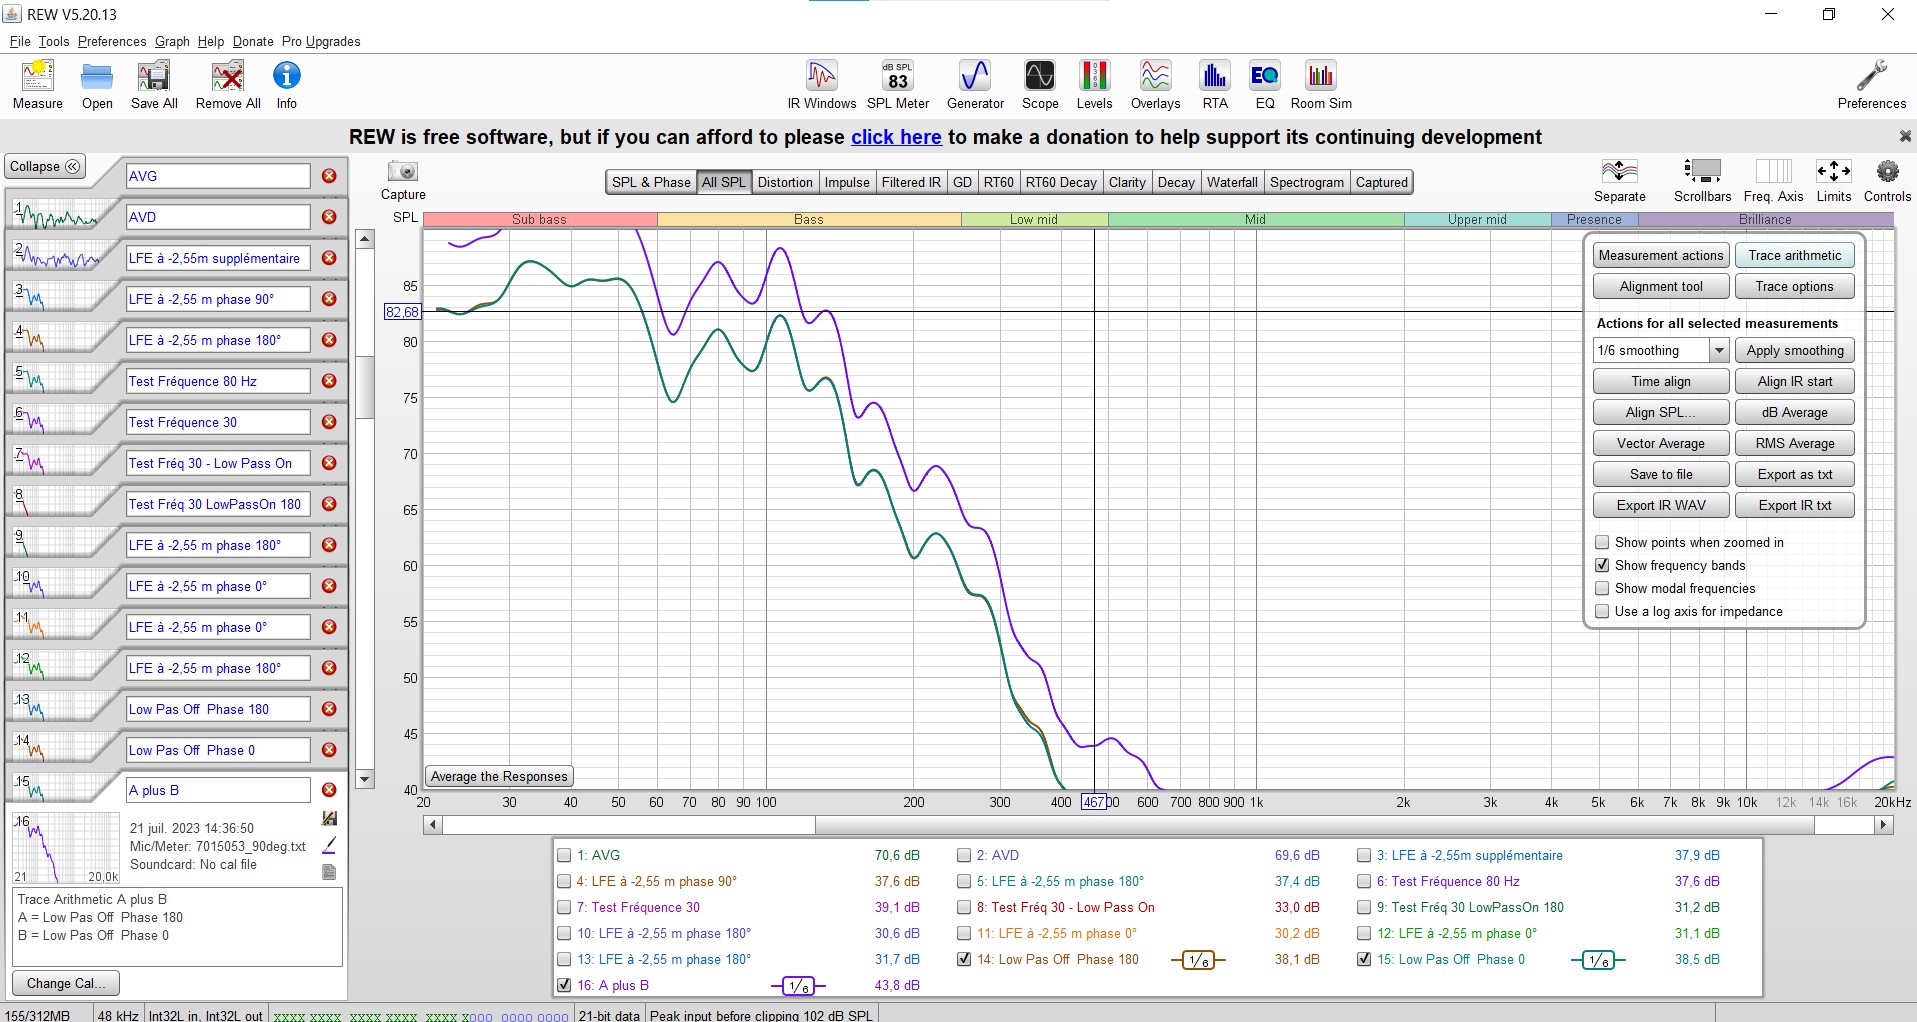Screen dimensions: 1917x1022
Task: Open the Preferences menu
Action: (111, 41)
